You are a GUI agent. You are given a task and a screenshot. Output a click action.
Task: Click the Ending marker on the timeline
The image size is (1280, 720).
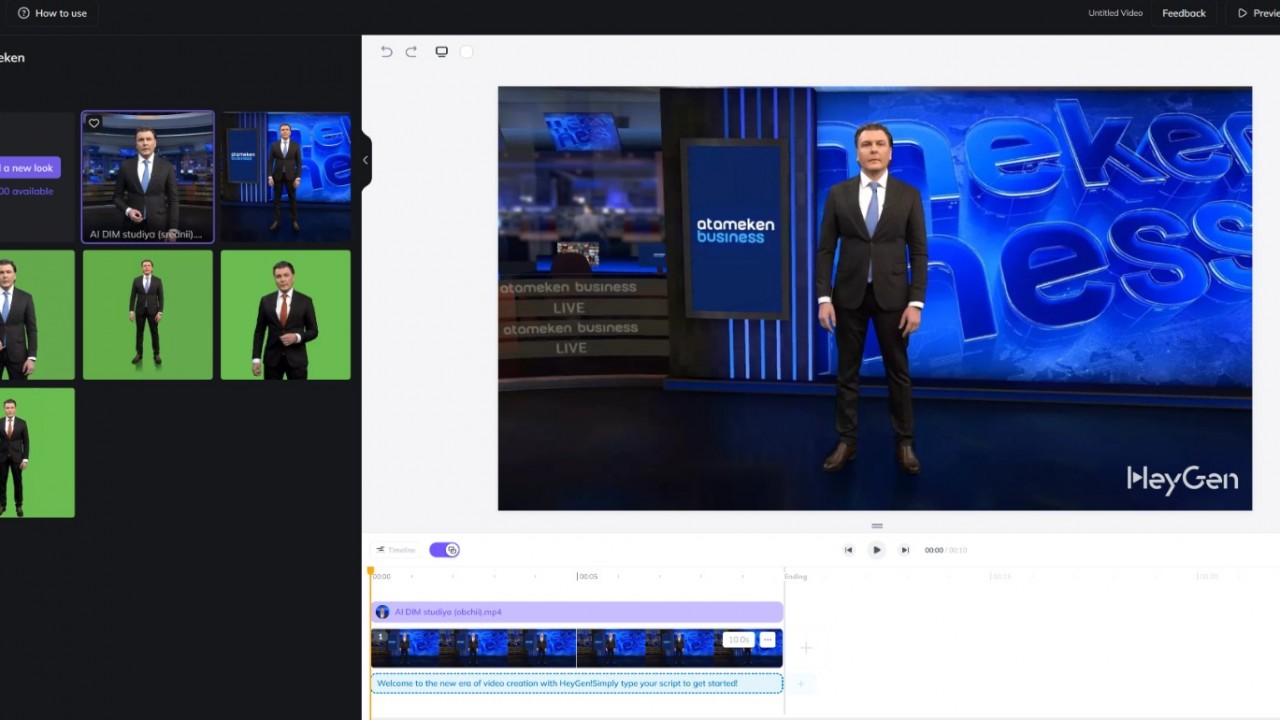[x=796, y=577]
